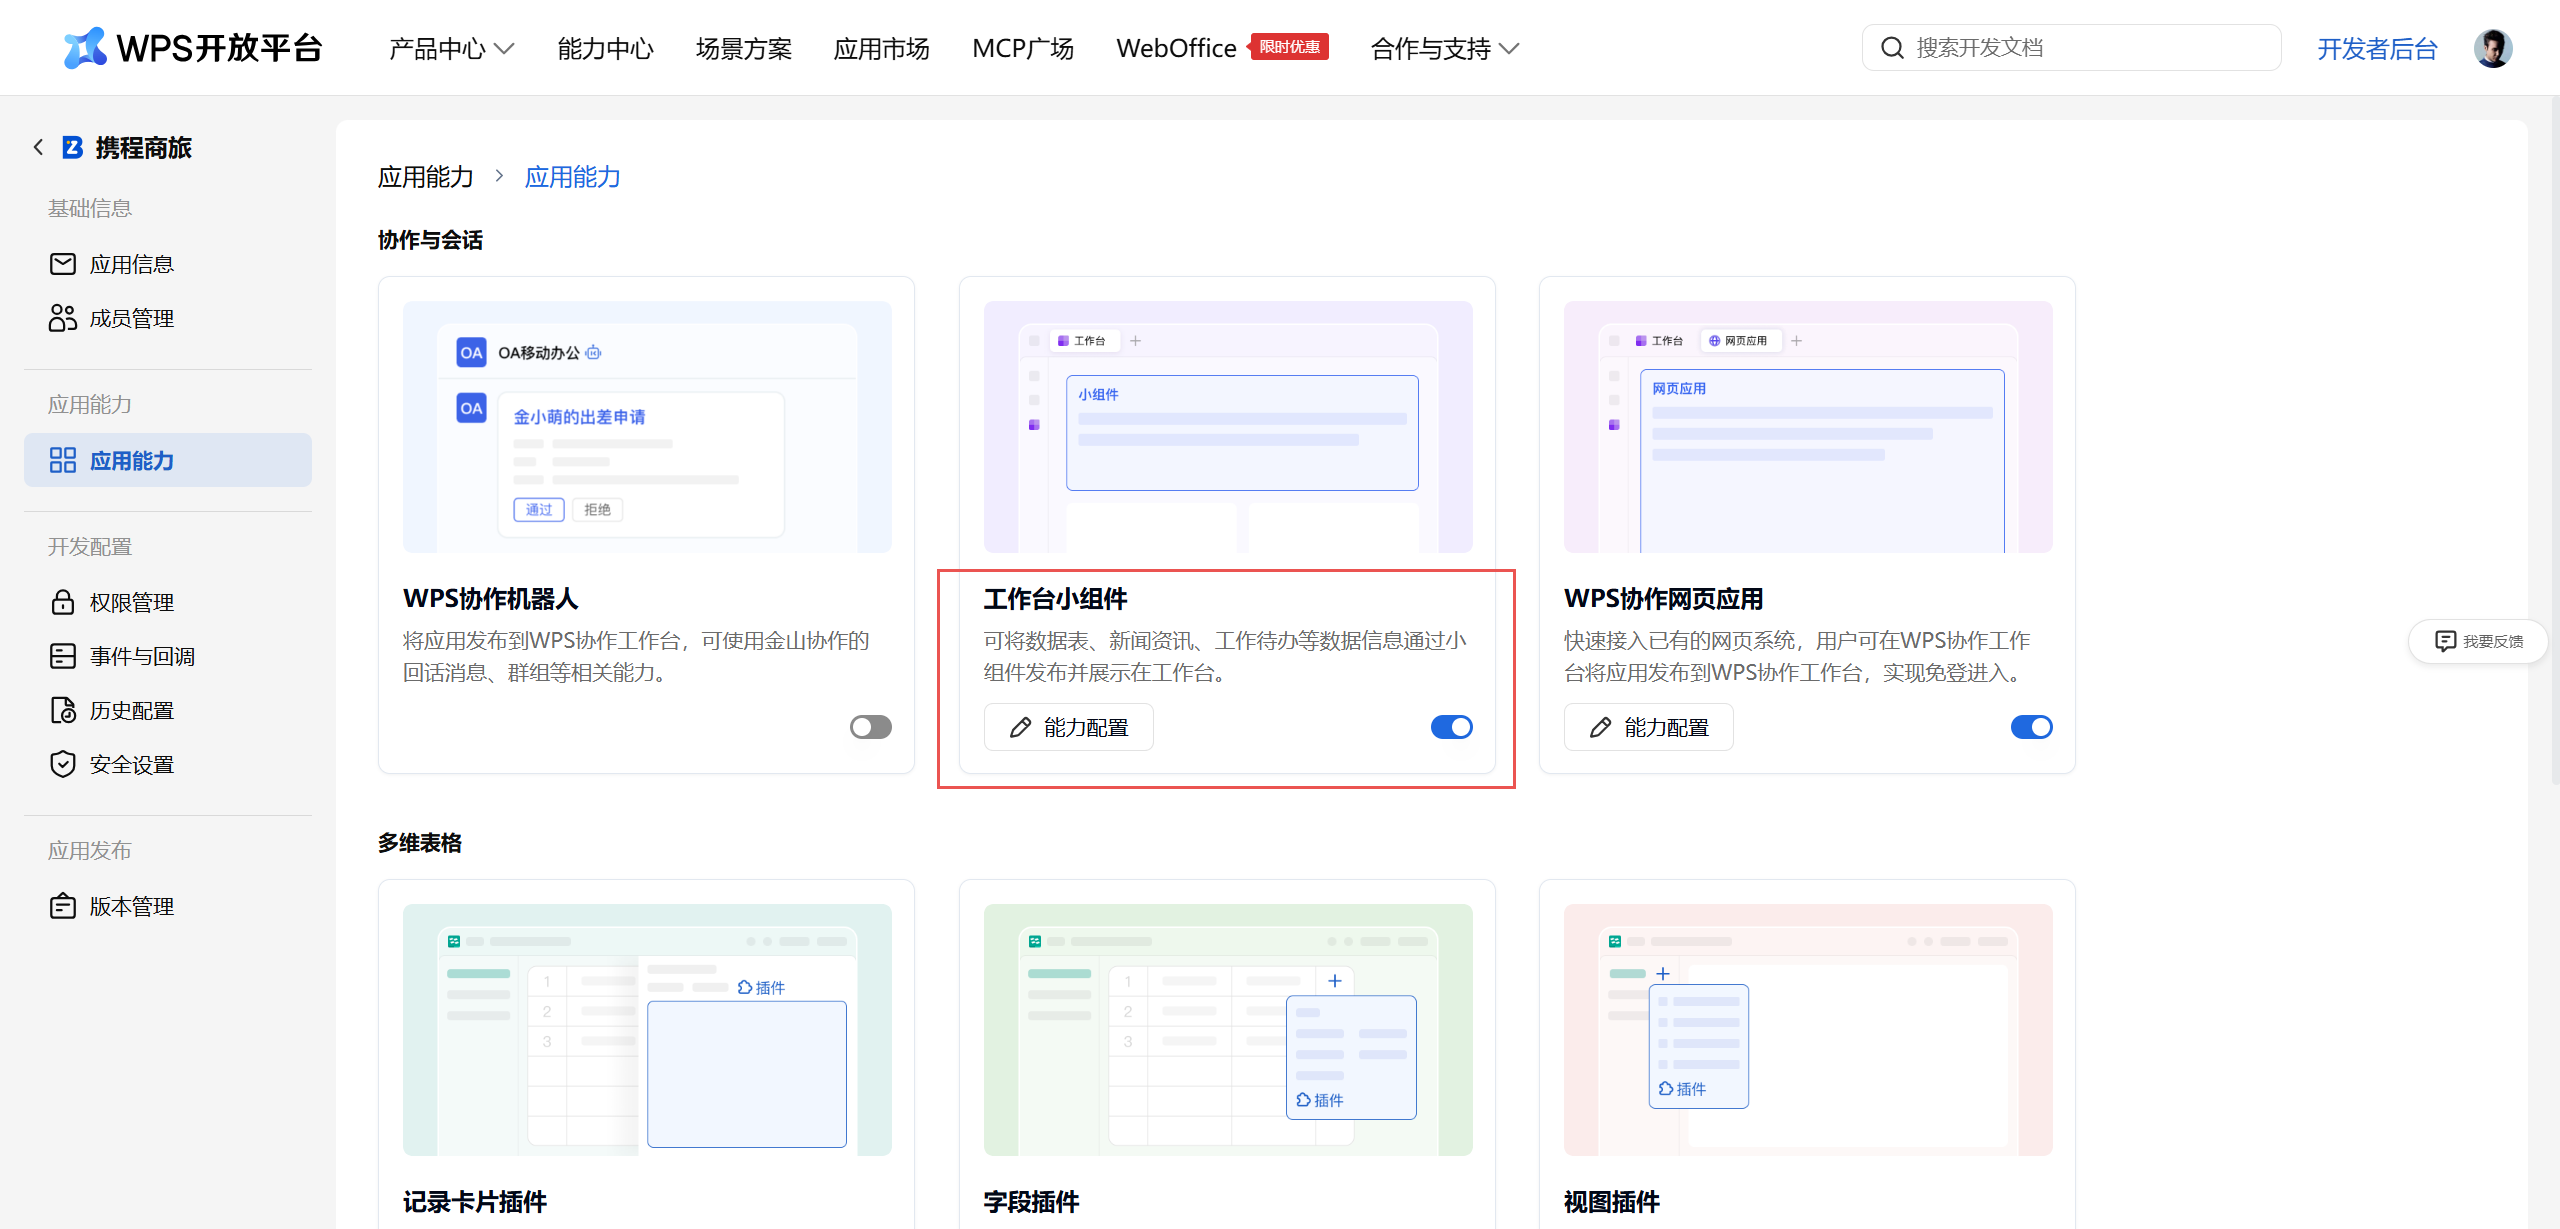
Task: Click the 我要反馈 feedback icon
Action: [x=2445, y=641]
